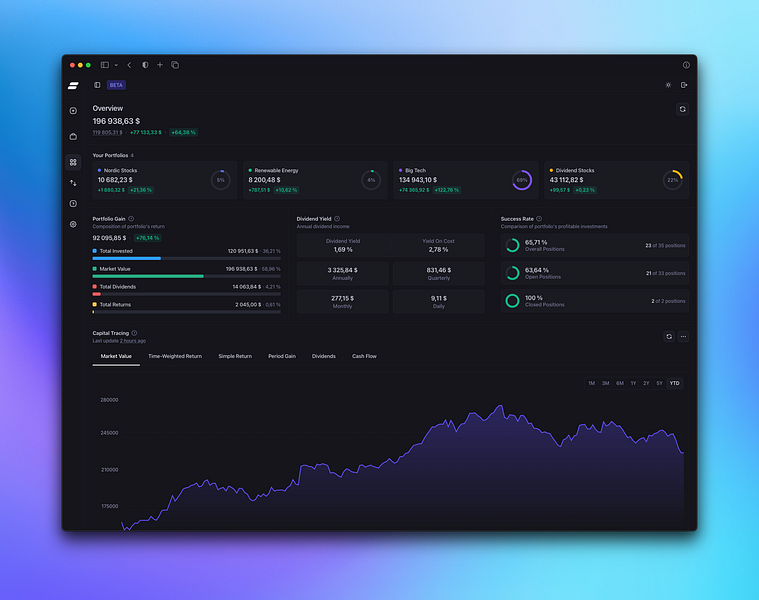Switch to the Cash Flow tab
The height and width of the screenshot is (600, 759).
[x=364, y=356]
